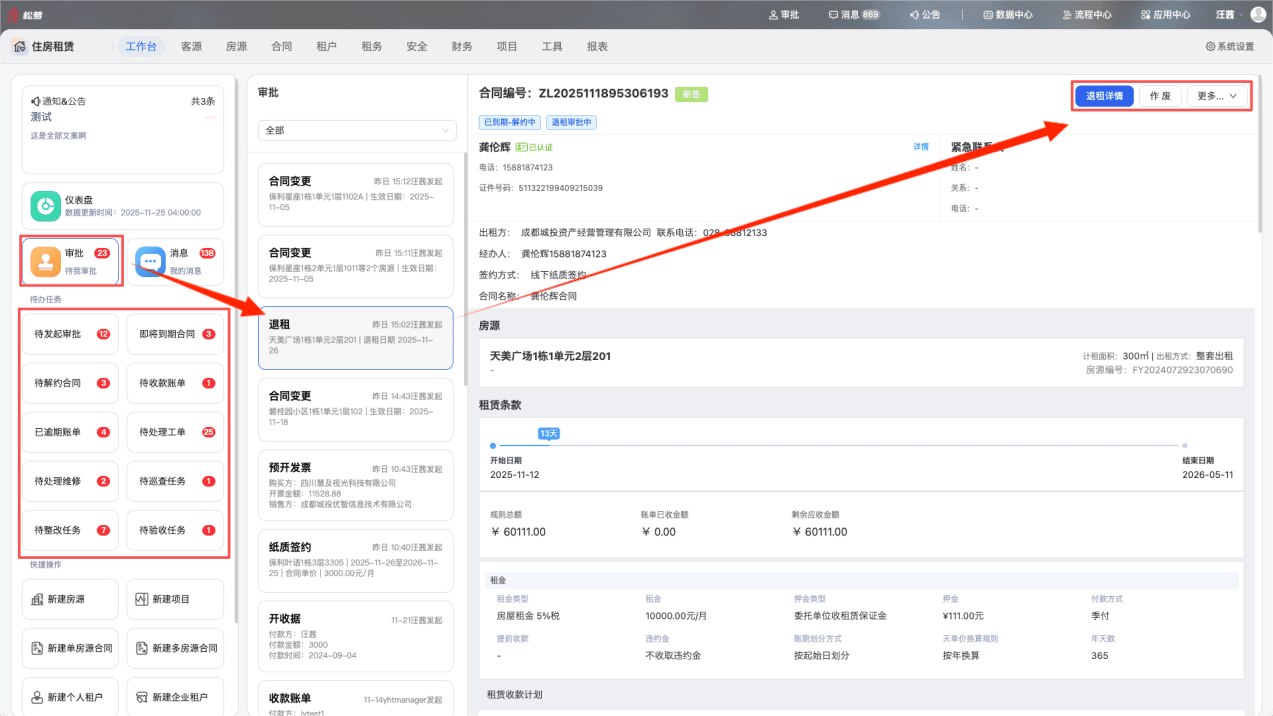This screenshot has height=716, width=1273.
Task: Open 应用中心 in the header
Action: (1165, 15)
